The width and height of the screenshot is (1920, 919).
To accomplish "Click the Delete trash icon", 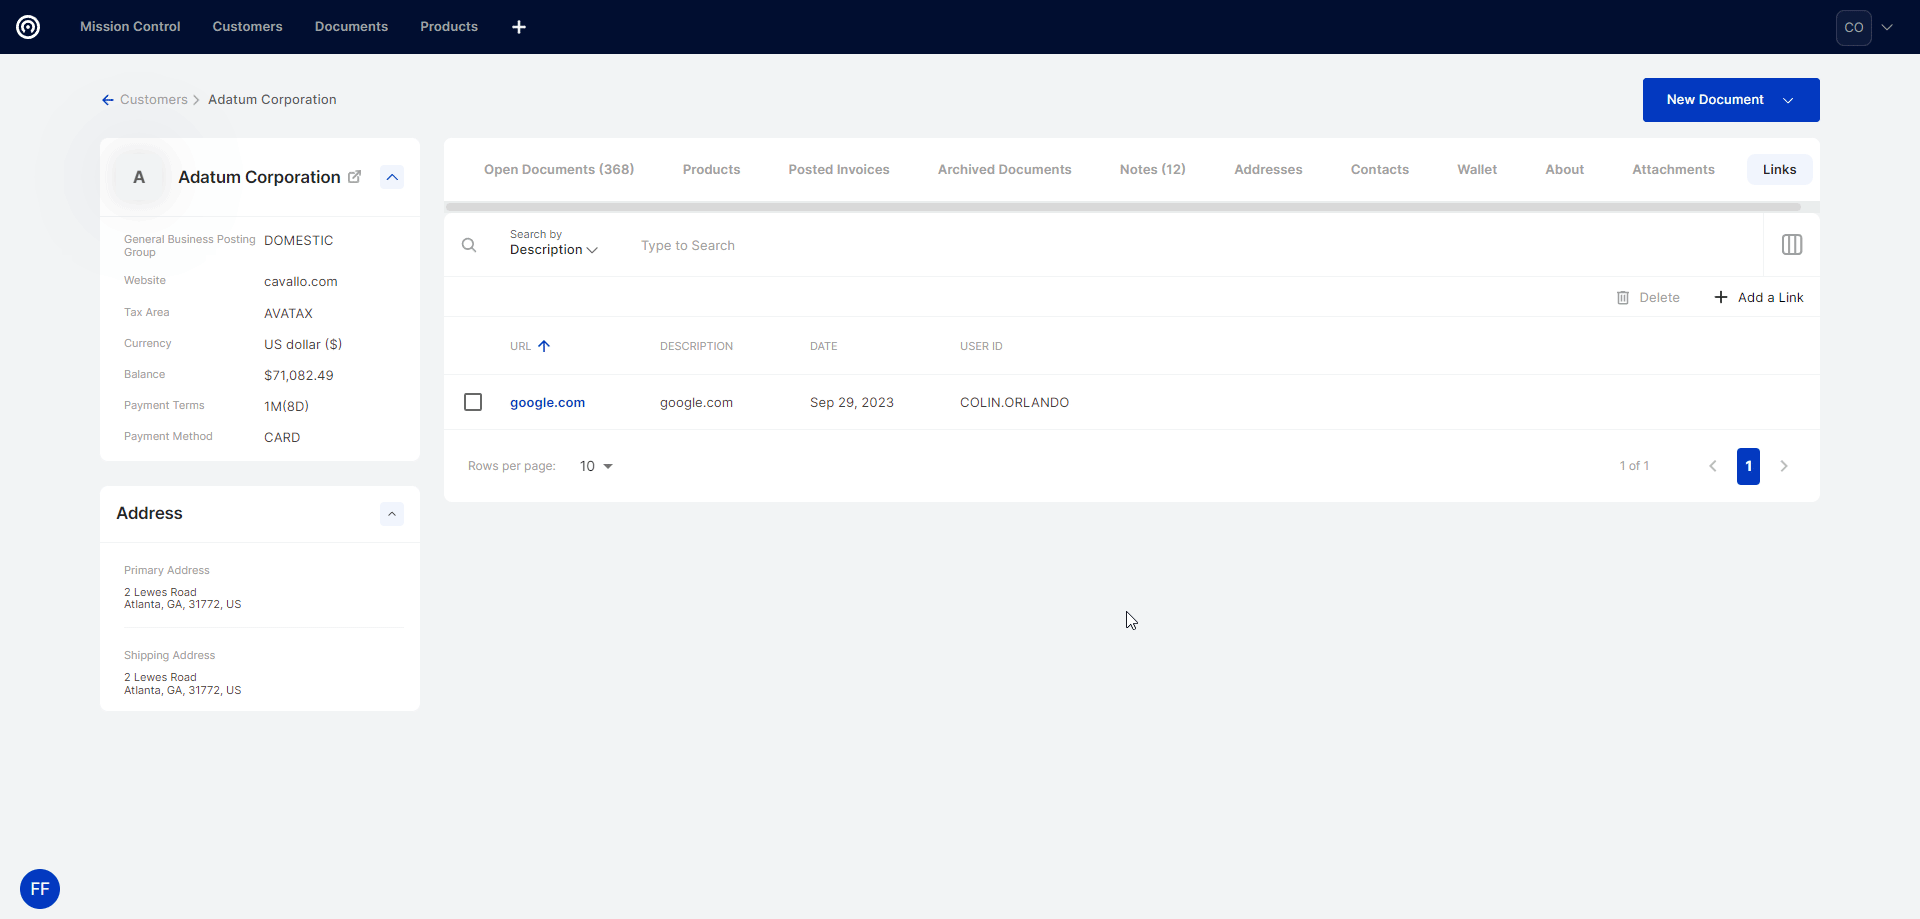I will 1623,298.
